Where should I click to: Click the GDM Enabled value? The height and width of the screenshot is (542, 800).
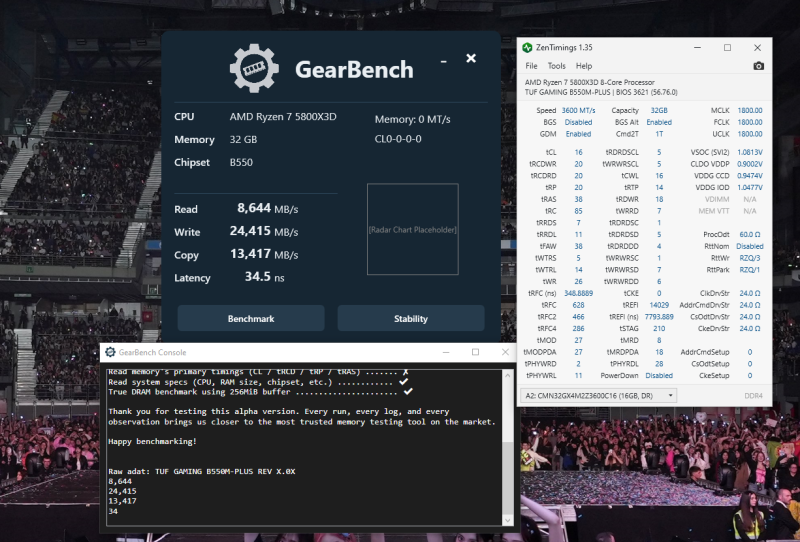pyautogui.click(x=578, y=134)
